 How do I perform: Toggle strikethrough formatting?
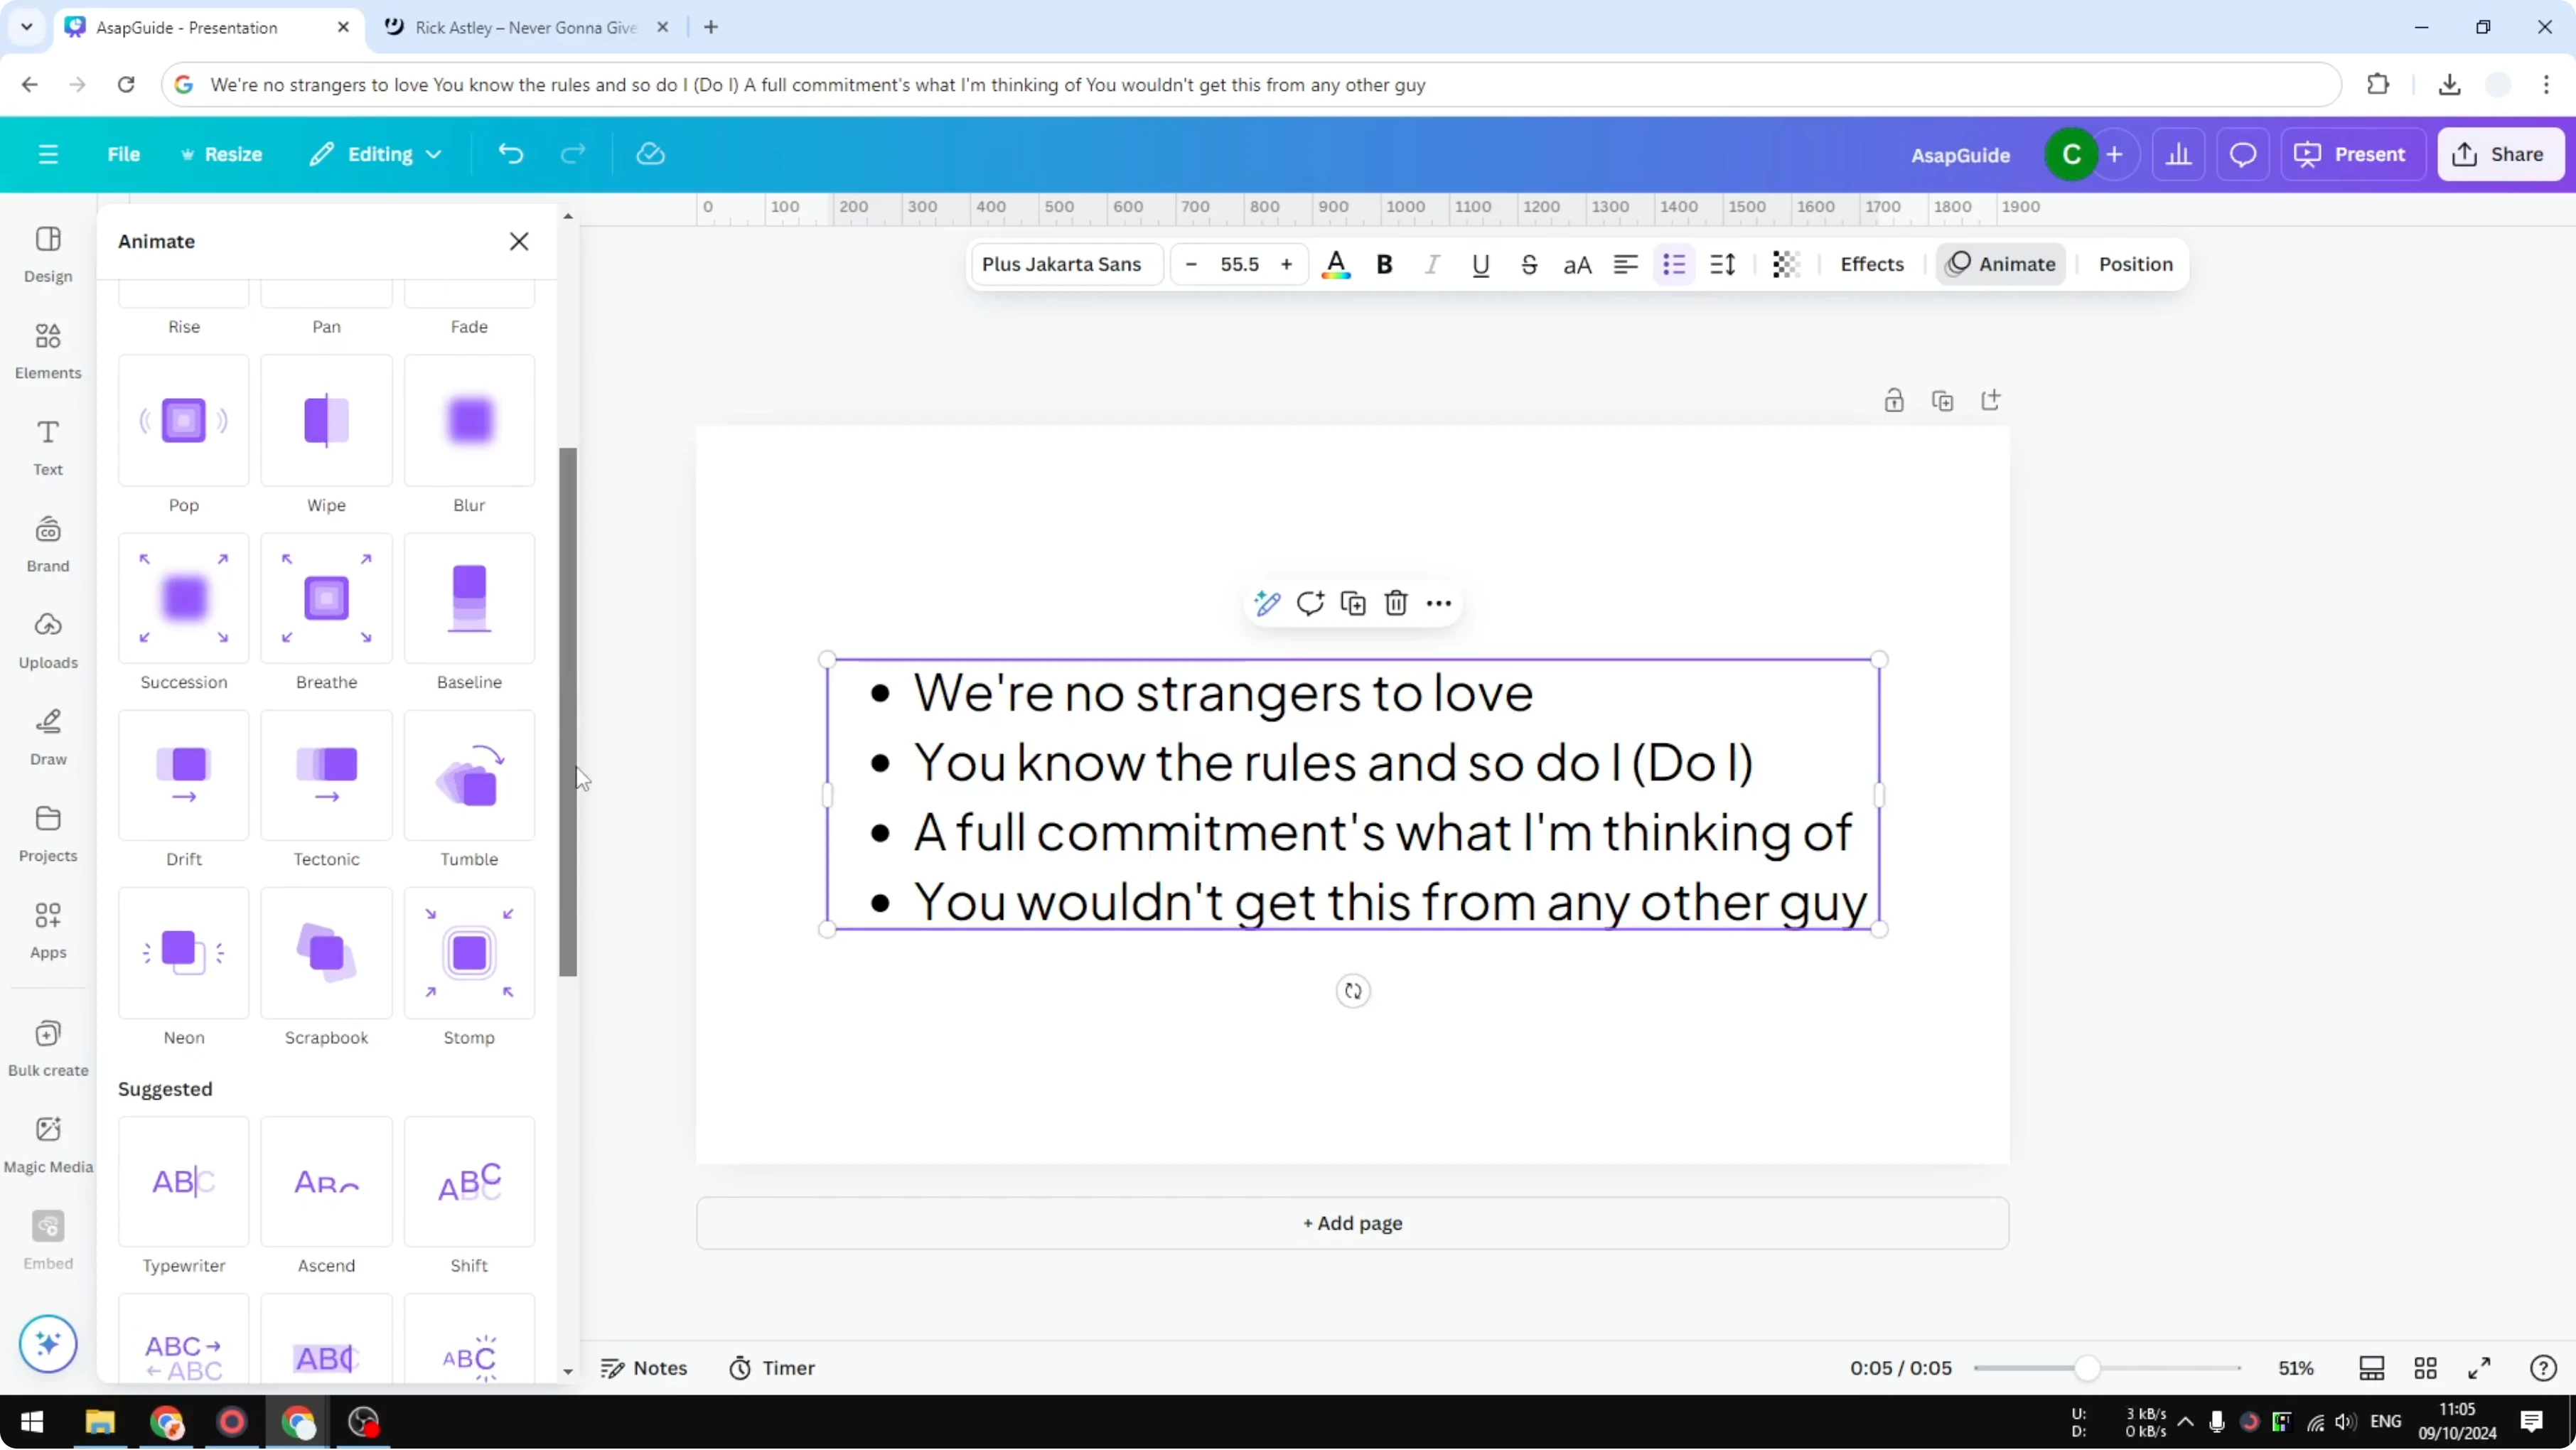(1529, 265)
